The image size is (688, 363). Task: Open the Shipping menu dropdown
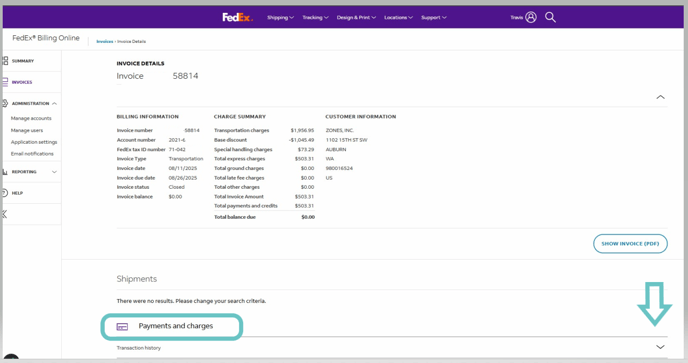point(280,18)
